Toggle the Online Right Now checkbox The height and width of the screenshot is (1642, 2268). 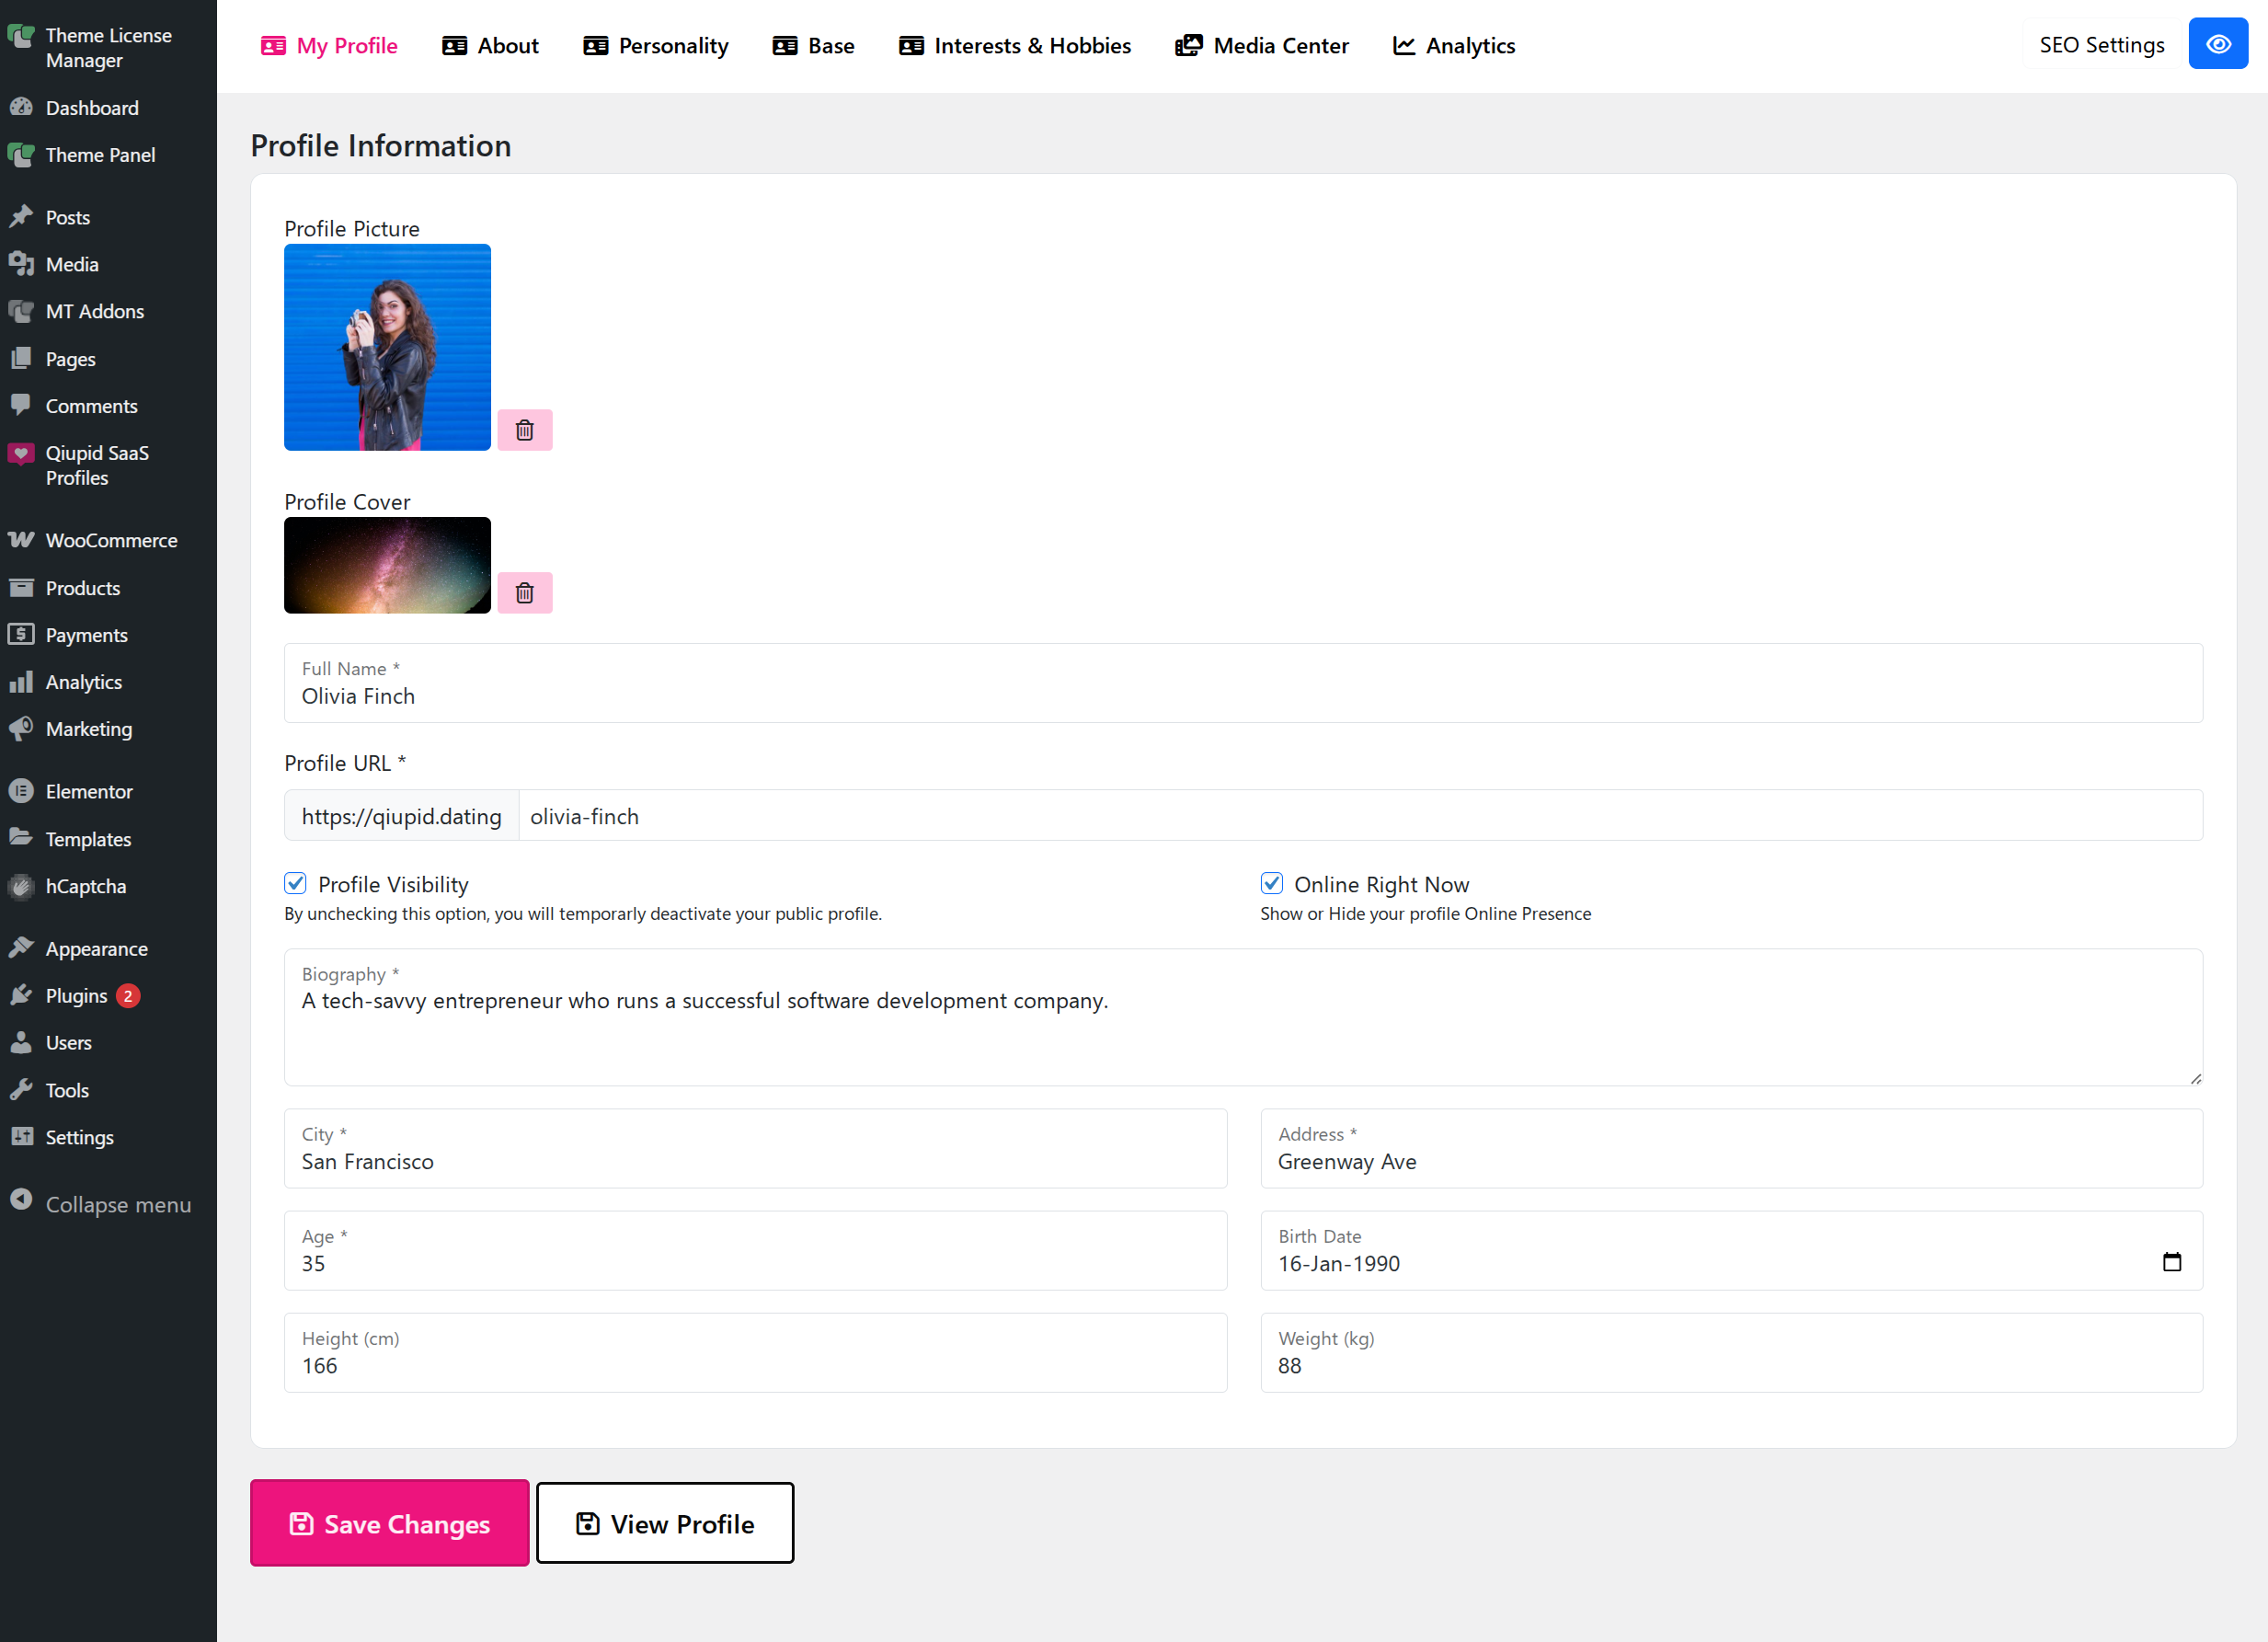coord(1271,883)
